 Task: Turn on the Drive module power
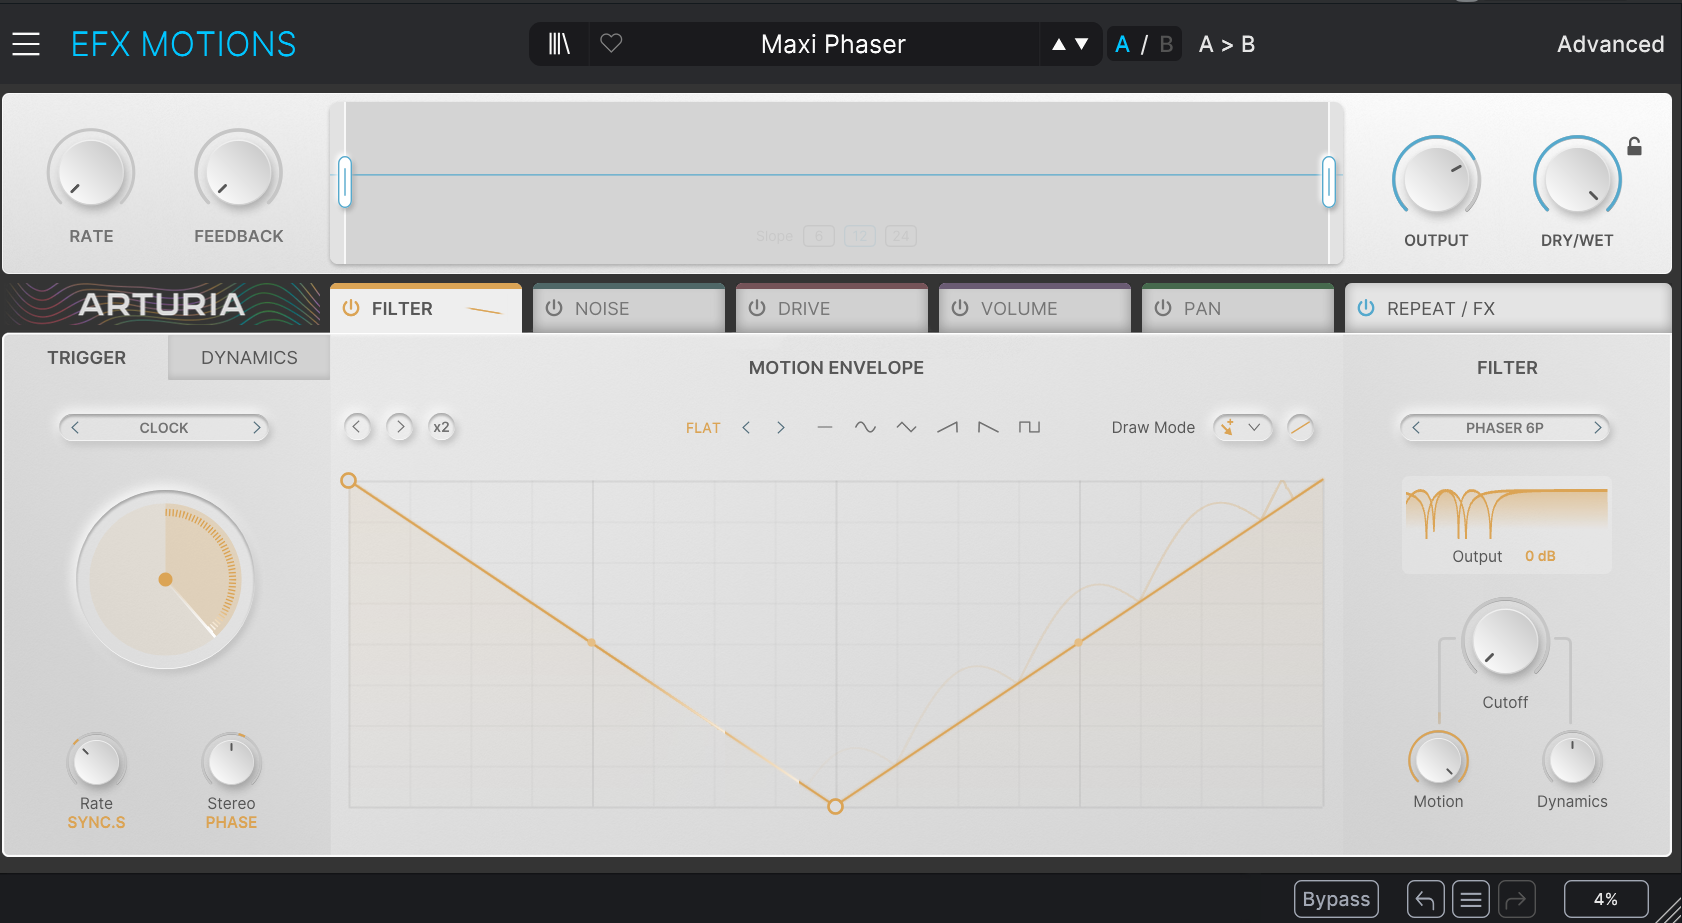(x=757, y=308)
